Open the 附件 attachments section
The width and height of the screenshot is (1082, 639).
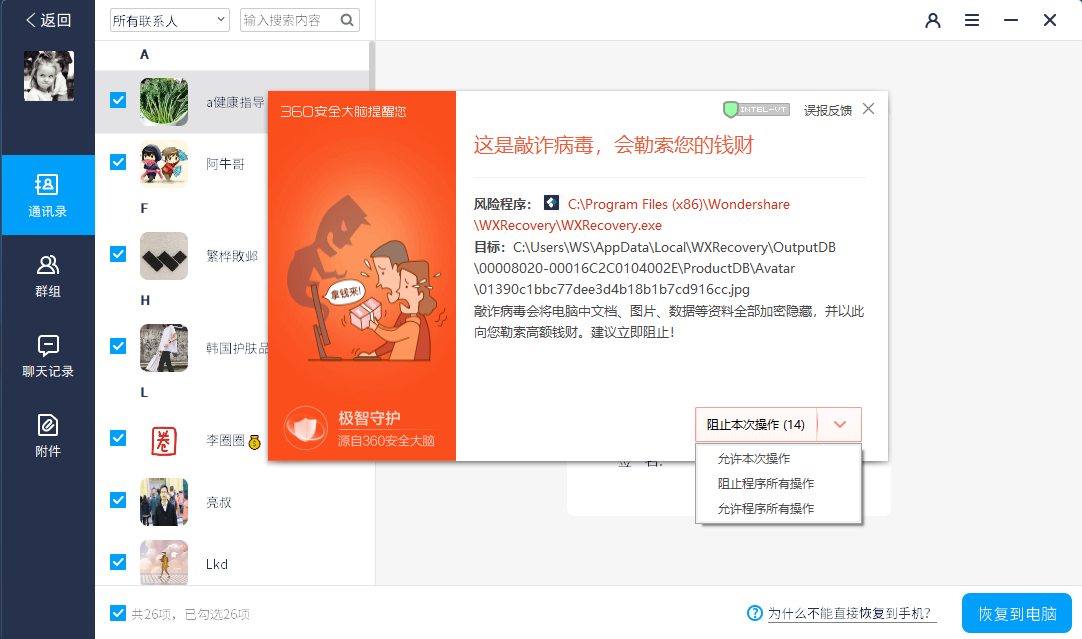click(x=48, y=435)
